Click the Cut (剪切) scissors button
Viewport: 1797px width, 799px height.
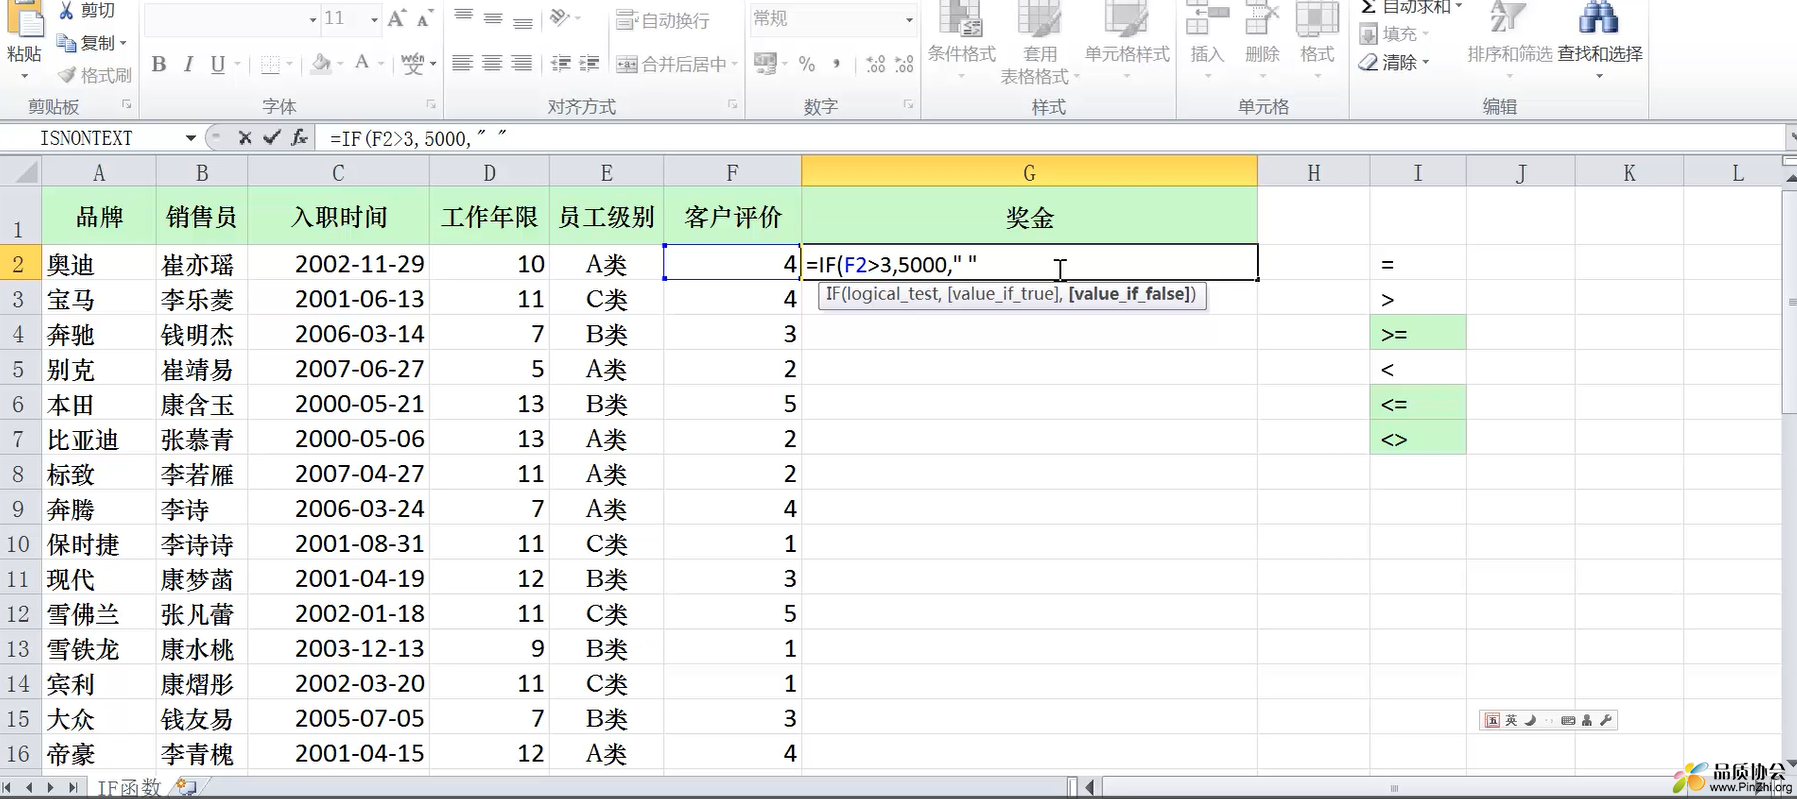85,10
